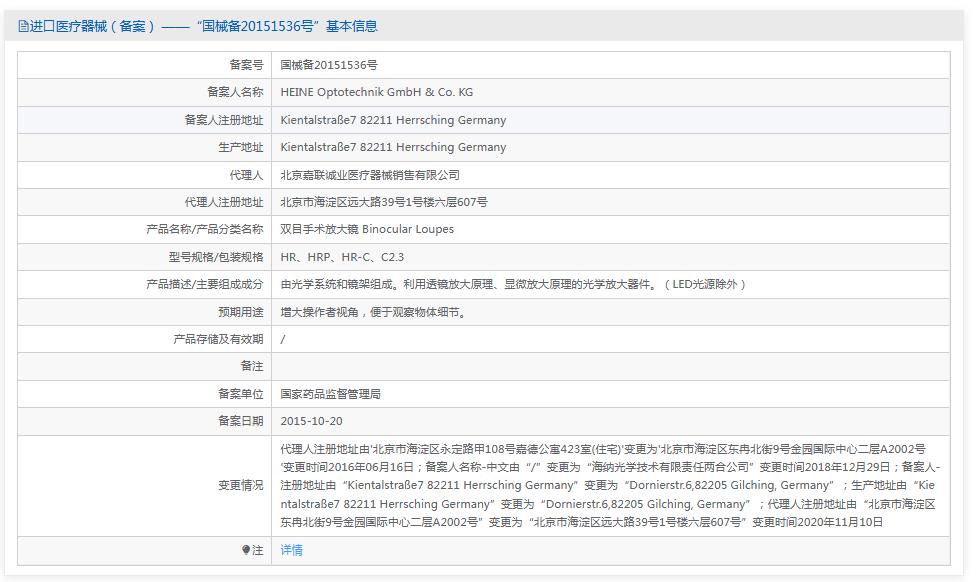Click the 代理人注册地址 value 北京市海淀区远大路39号
Image resolution: width=978 pixels, height=582 pixels.
[x=384, y=202]
